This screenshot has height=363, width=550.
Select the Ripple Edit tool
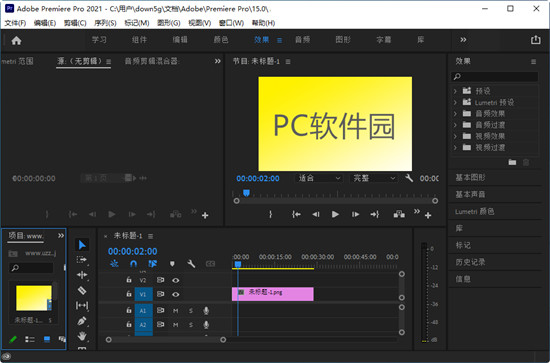[x=82, y=275]
